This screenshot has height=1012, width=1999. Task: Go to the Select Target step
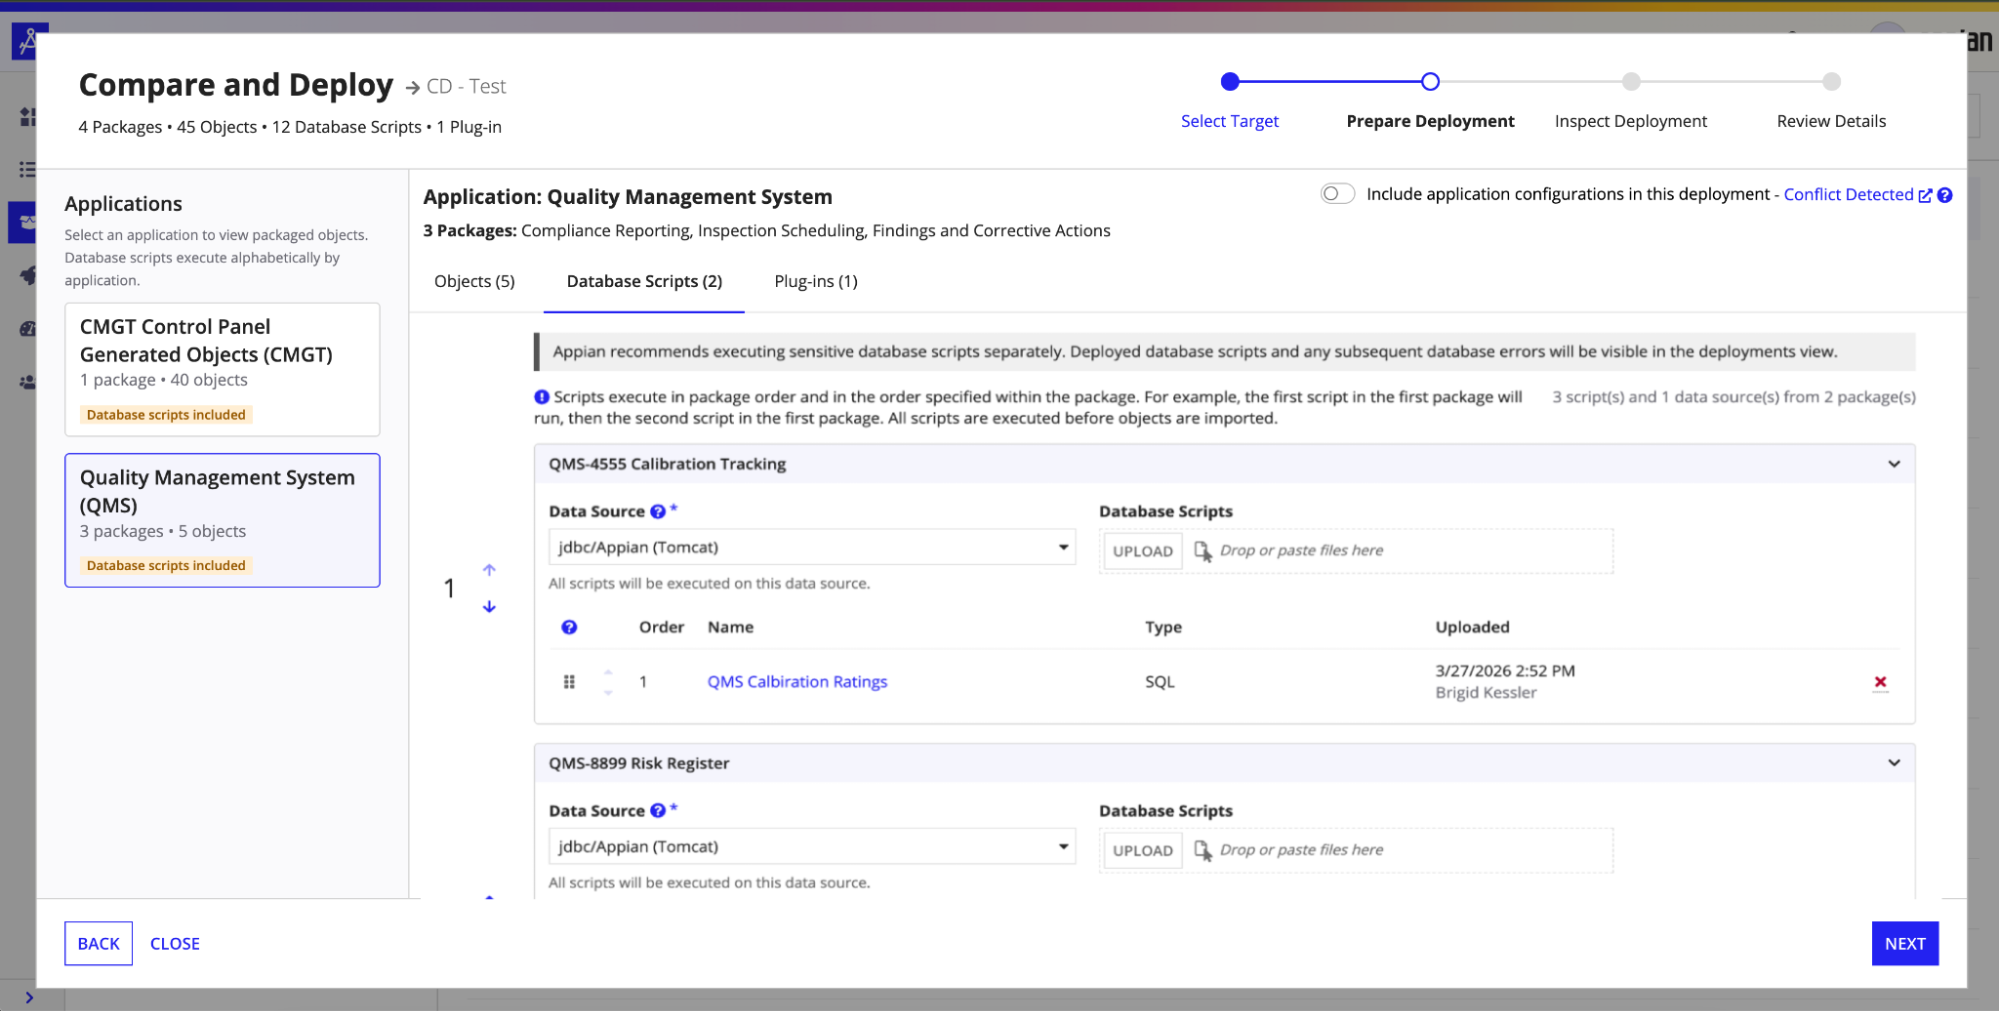(x=1230, y=121)
